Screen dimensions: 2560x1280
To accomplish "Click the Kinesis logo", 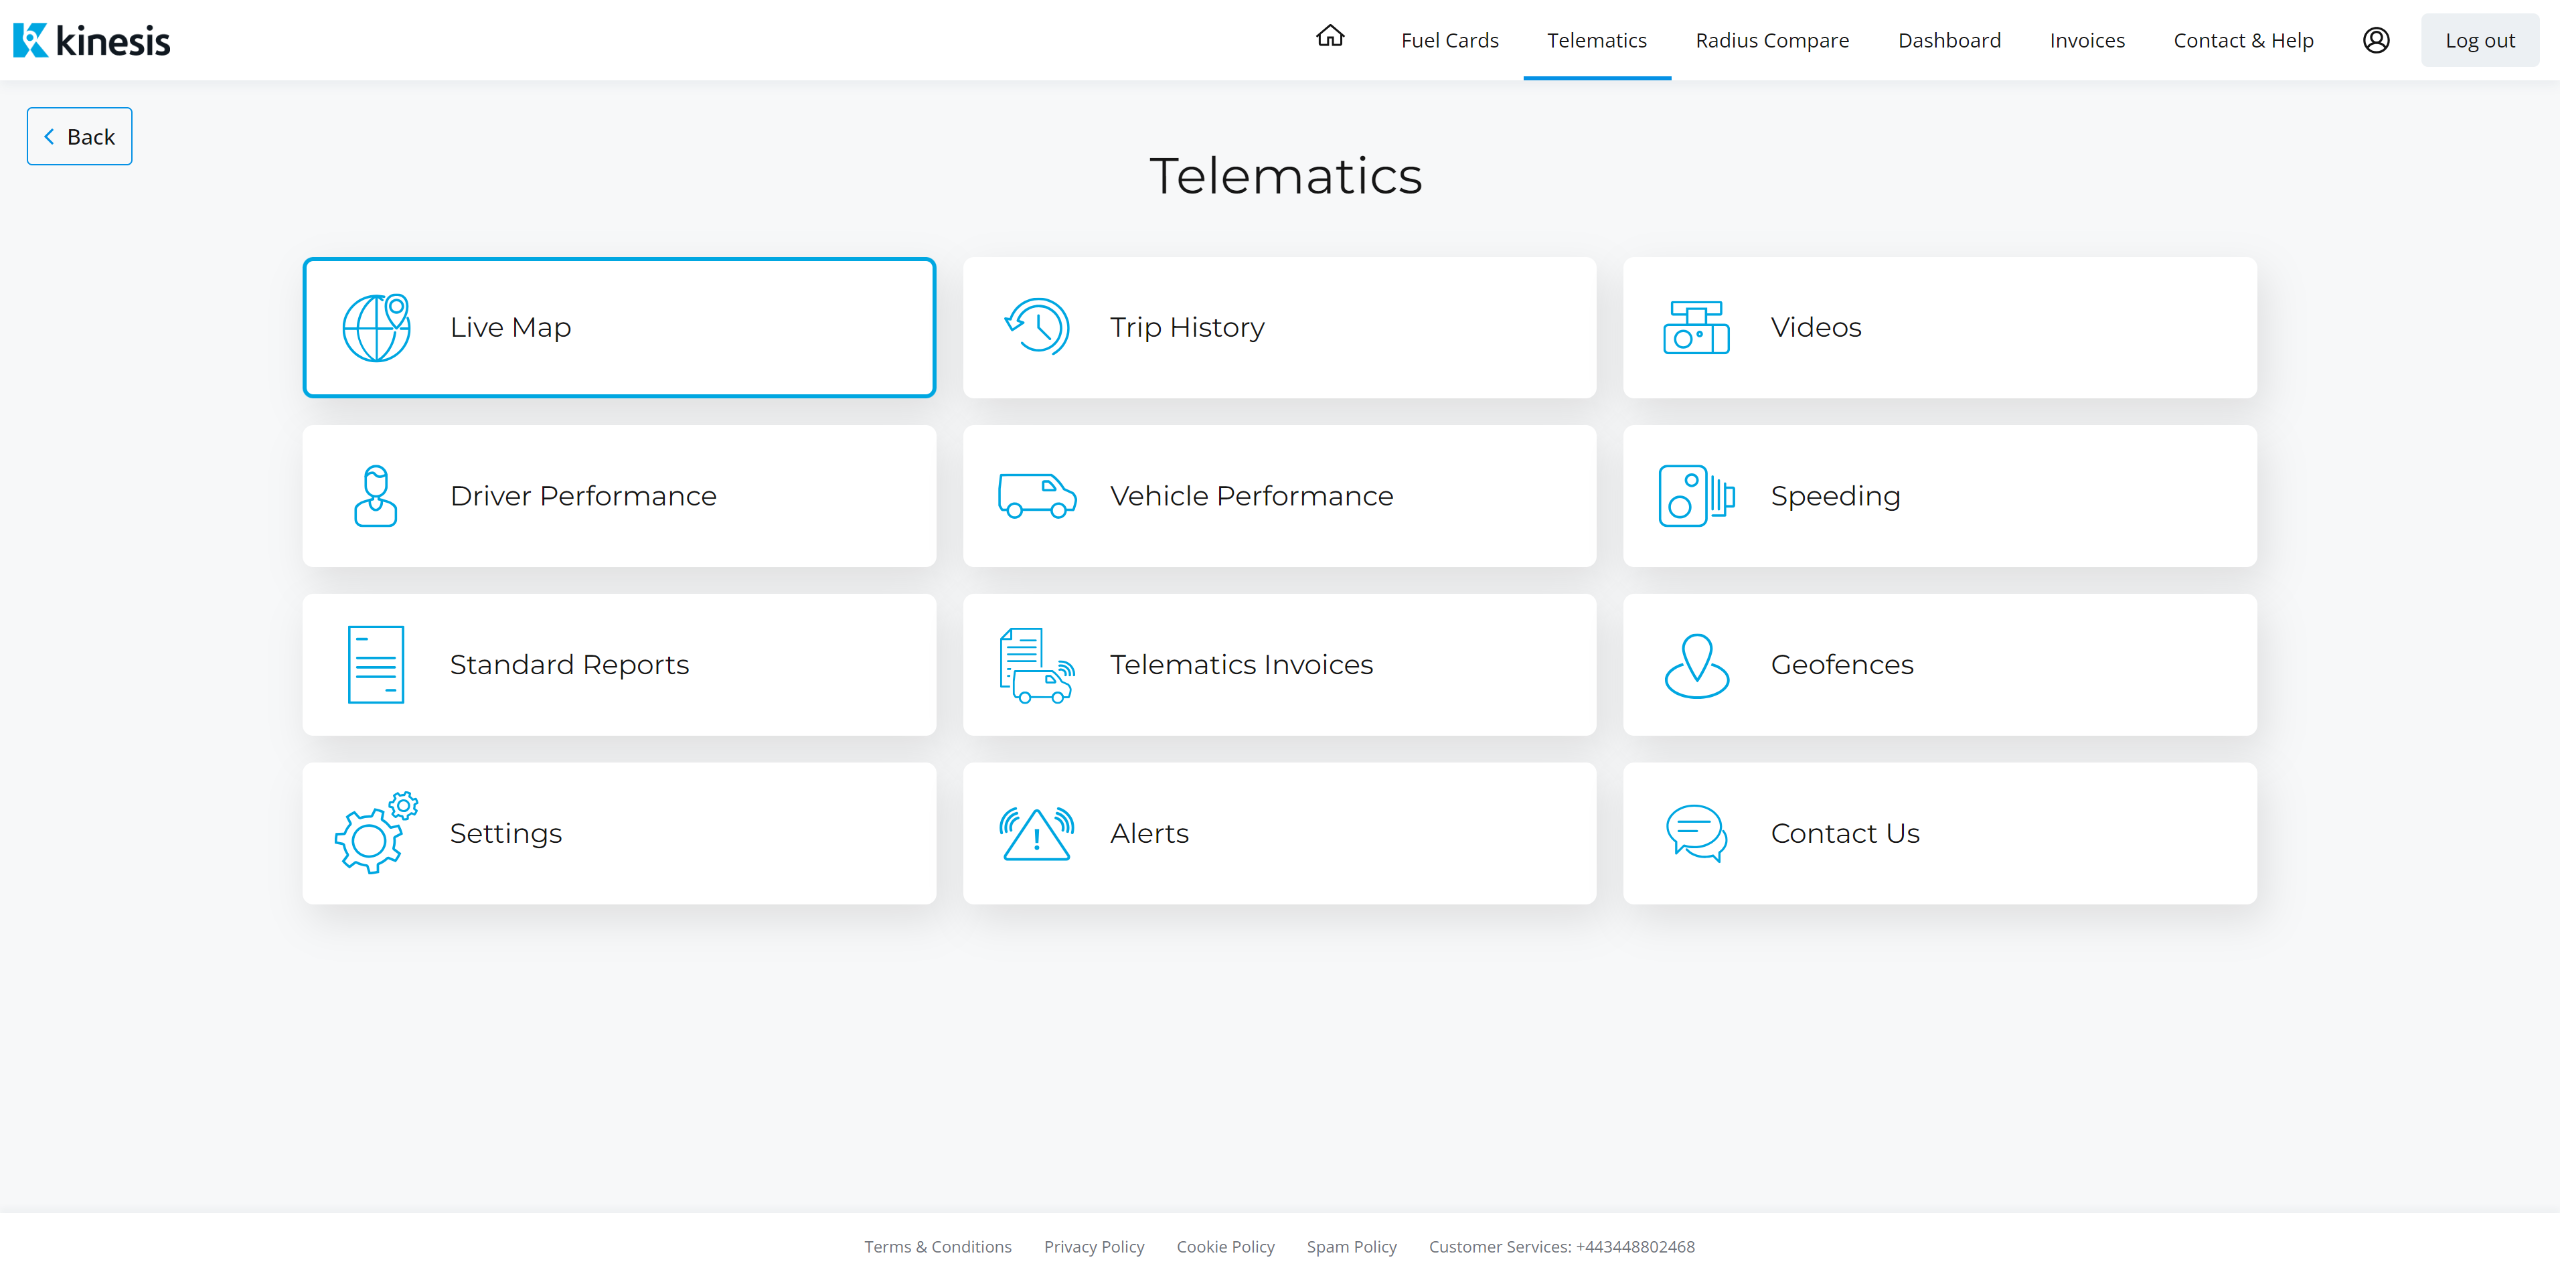I will (x=92, y=40).
